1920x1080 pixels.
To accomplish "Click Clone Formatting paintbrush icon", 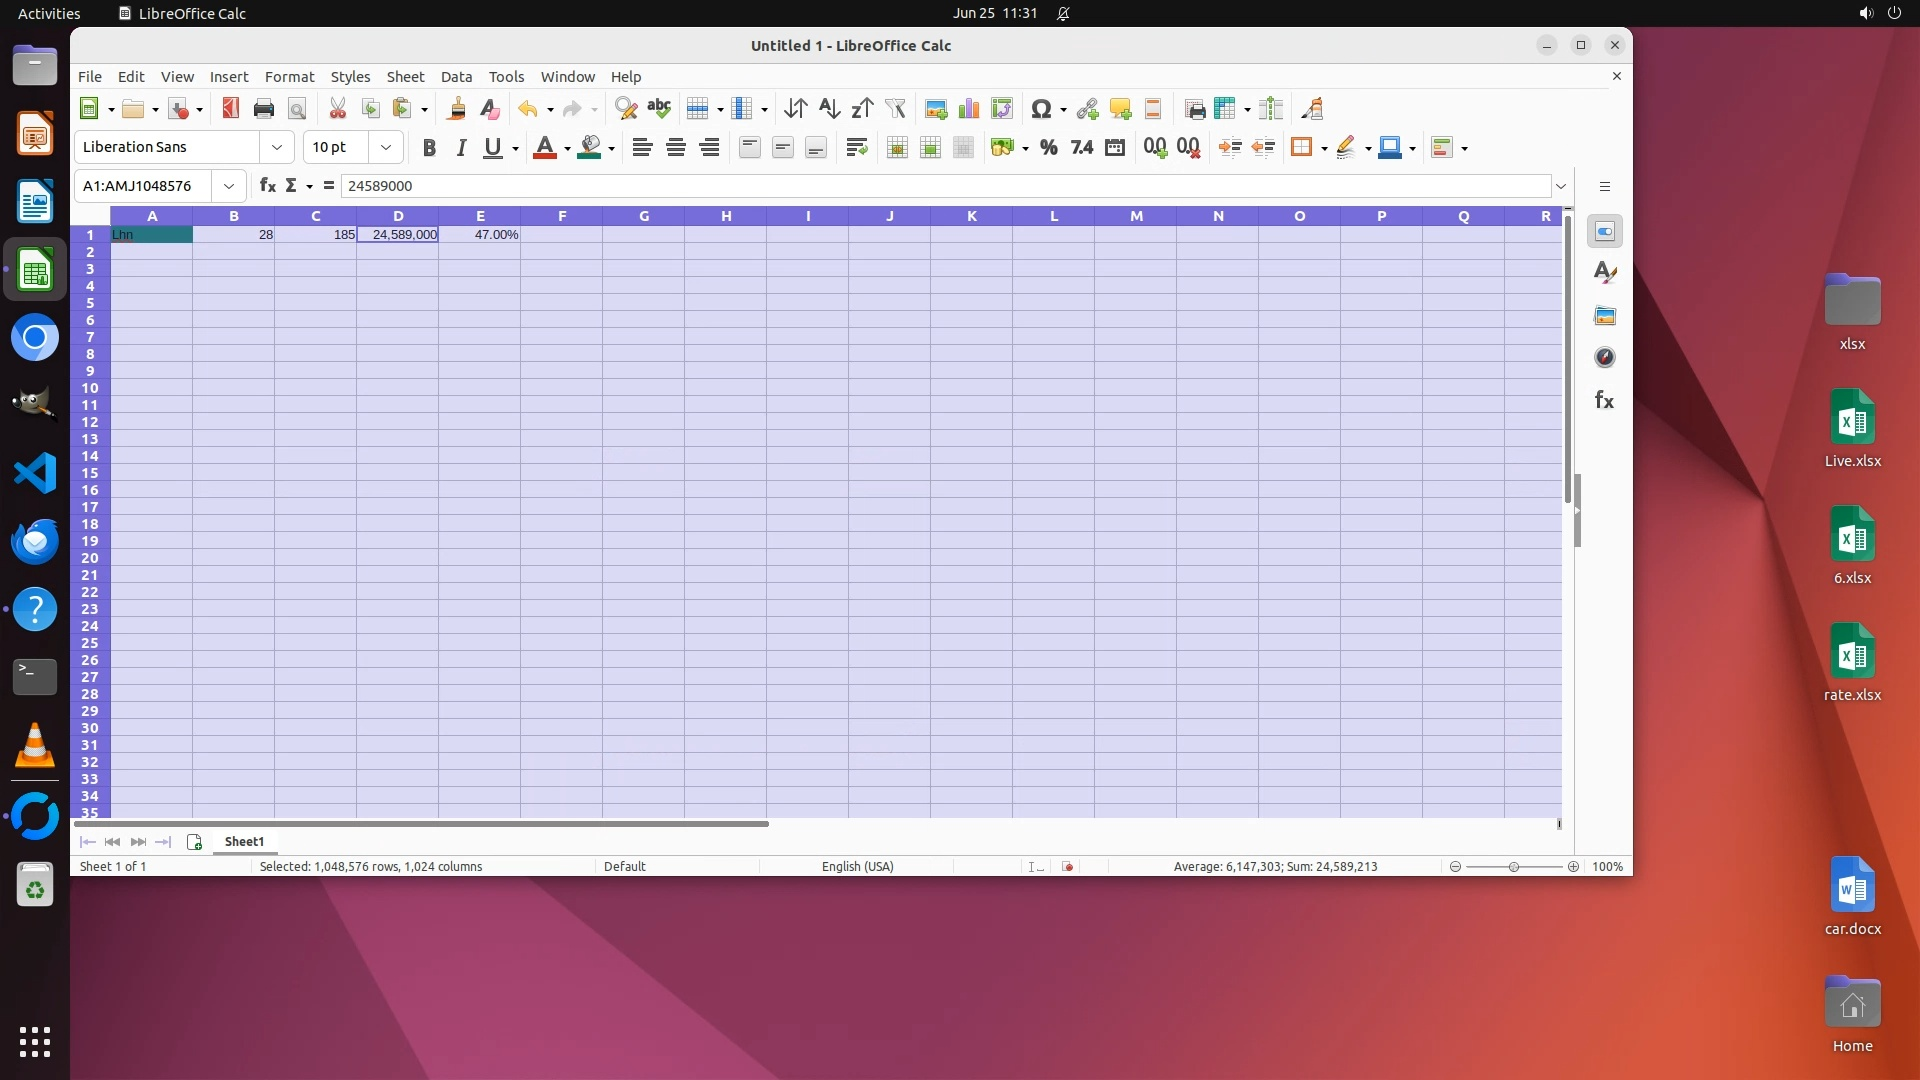I will click(x=457, y=109).
